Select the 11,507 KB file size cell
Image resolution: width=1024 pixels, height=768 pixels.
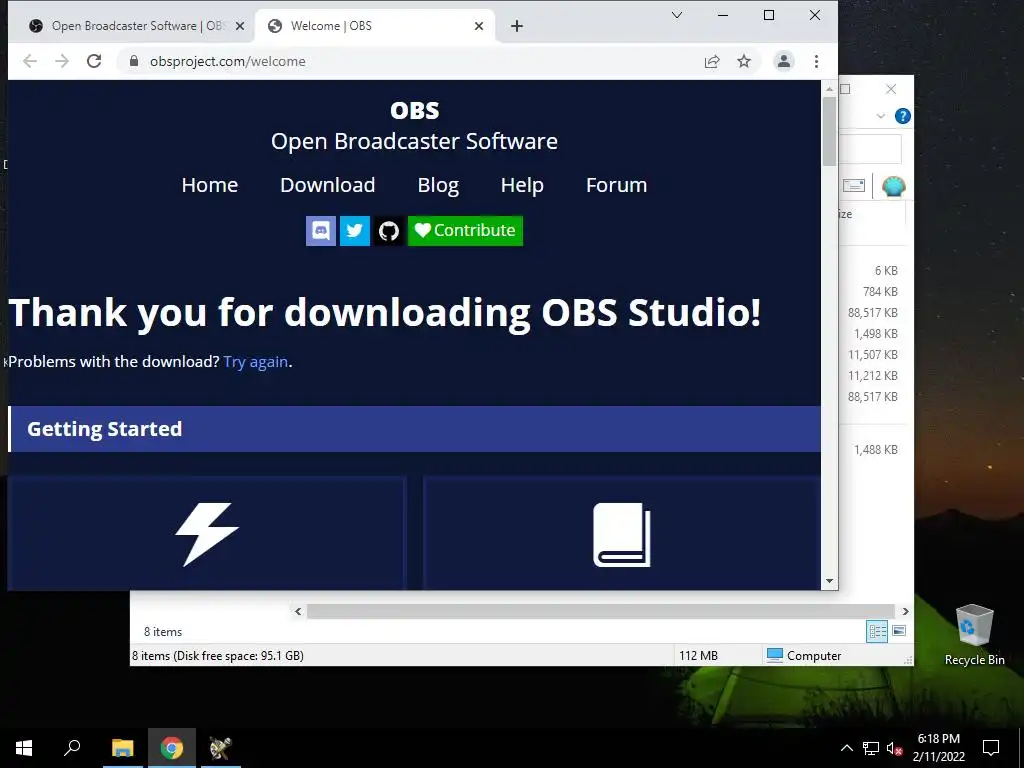pos(872,355)
